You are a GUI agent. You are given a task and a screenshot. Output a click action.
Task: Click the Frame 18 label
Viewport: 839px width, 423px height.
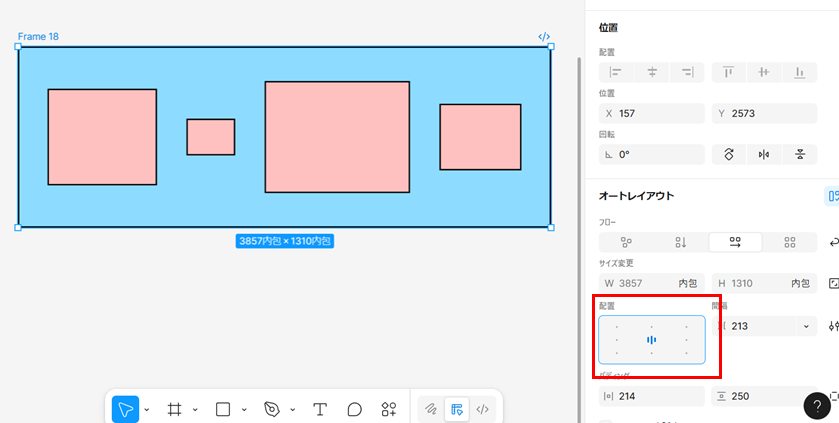tap(38, 37)
